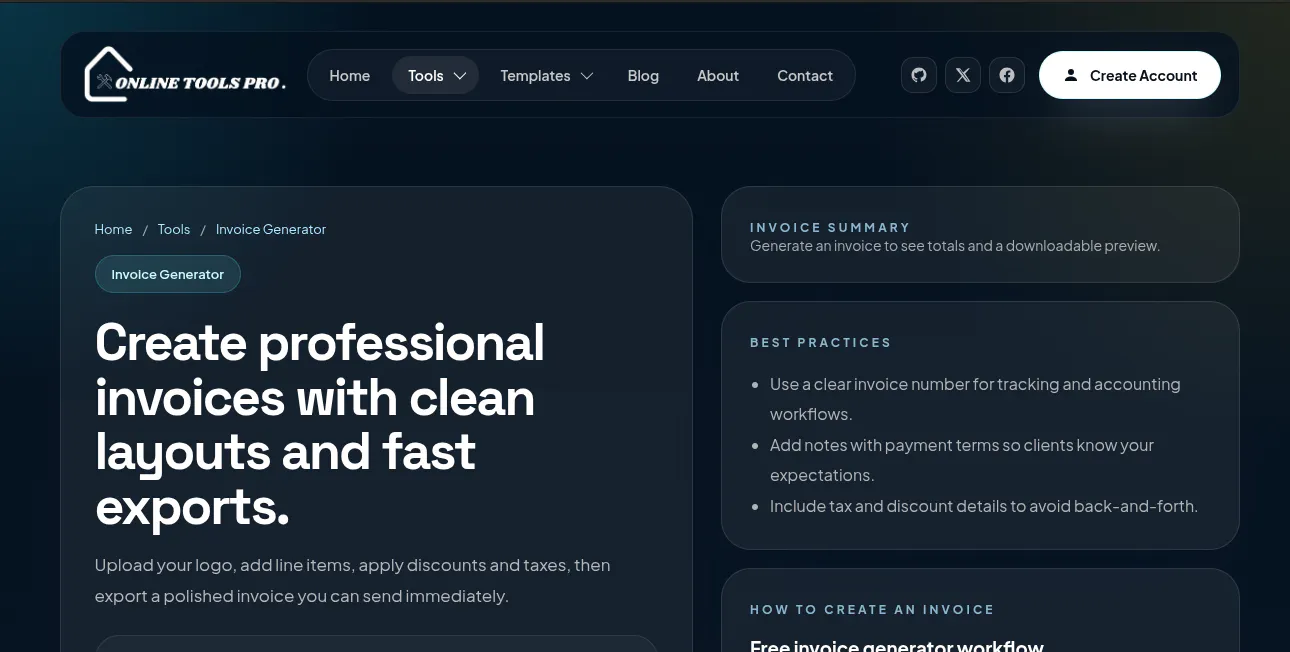Image resolution: width=1290 pixels, height=652 pixels.
Task: Open the GitHub icon link
Action: pyautogui.click(x=919, y=75)
